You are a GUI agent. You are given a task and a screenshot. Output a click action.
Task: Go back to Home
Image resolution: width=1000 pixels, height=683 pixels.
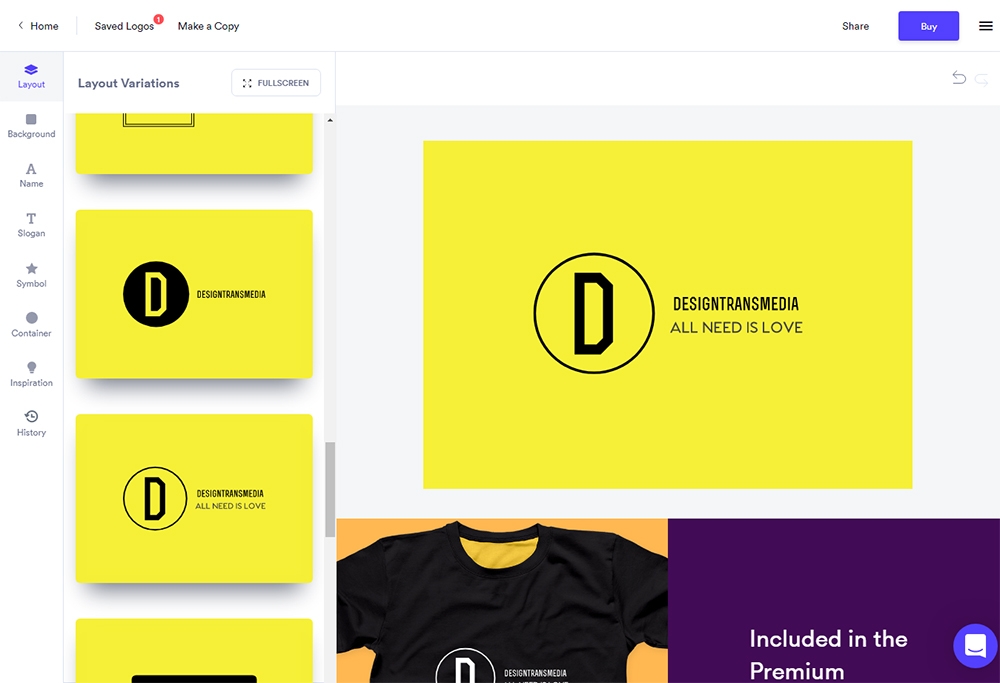point(38,26)
